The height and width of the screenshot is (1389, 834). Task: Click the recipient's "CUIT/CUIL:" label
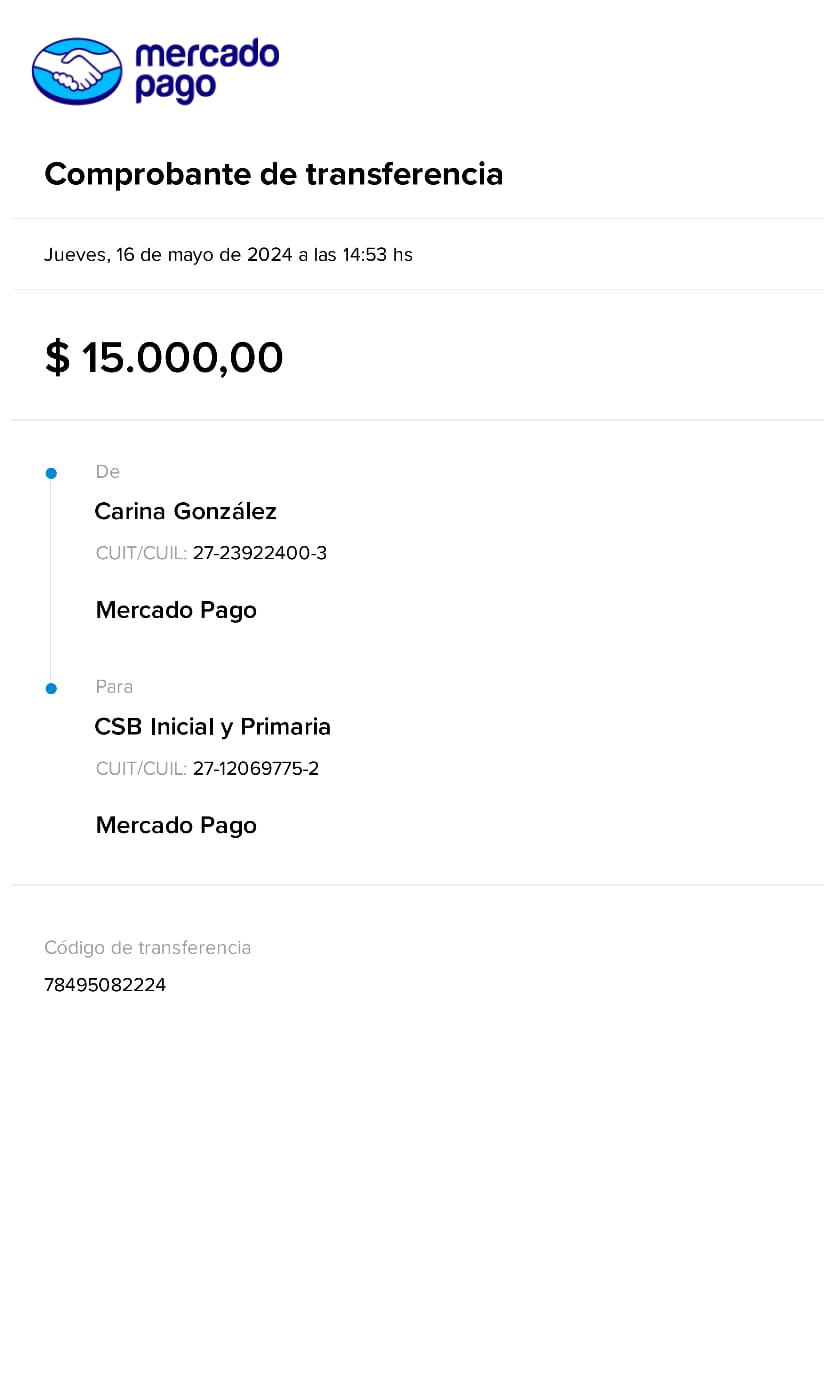pos(141,769)
